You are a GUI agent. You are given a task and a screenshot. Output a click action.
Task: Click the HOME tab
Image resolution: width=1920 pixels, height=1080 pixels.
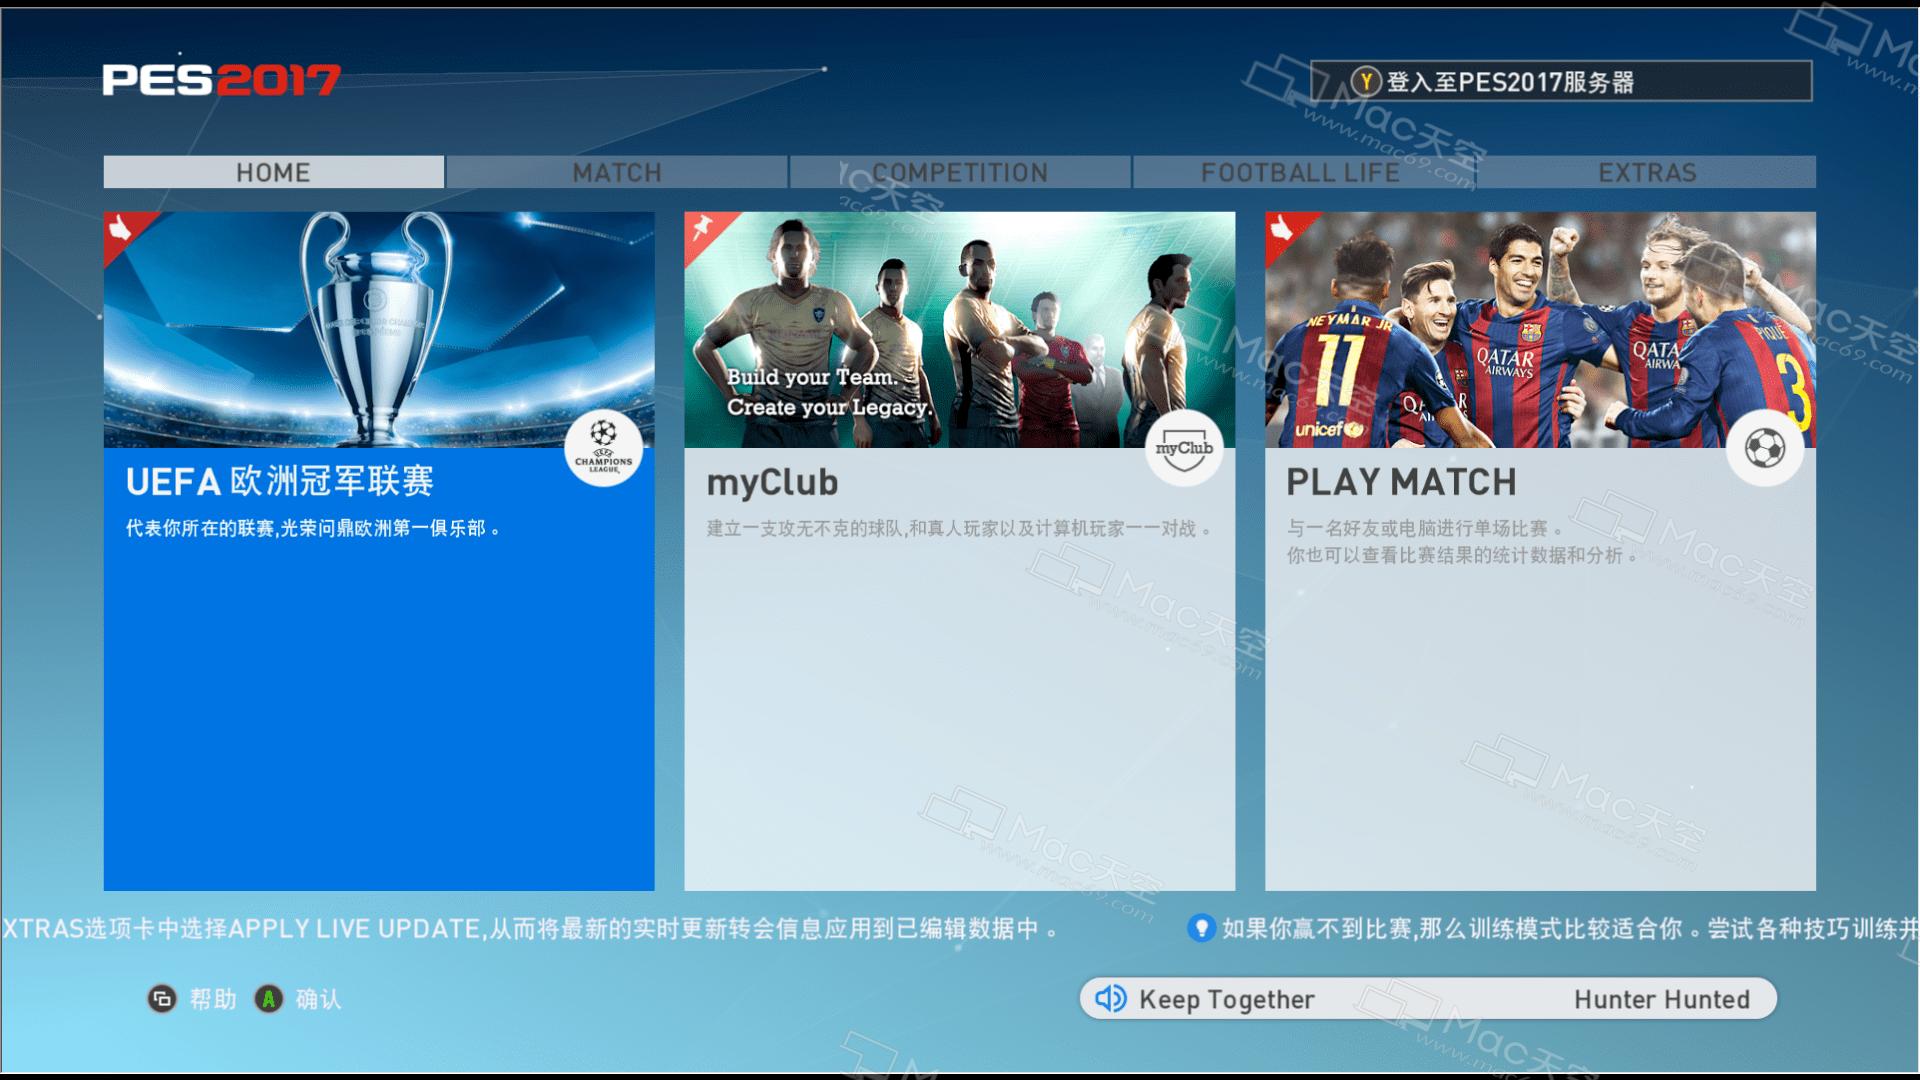coord(273,172)
